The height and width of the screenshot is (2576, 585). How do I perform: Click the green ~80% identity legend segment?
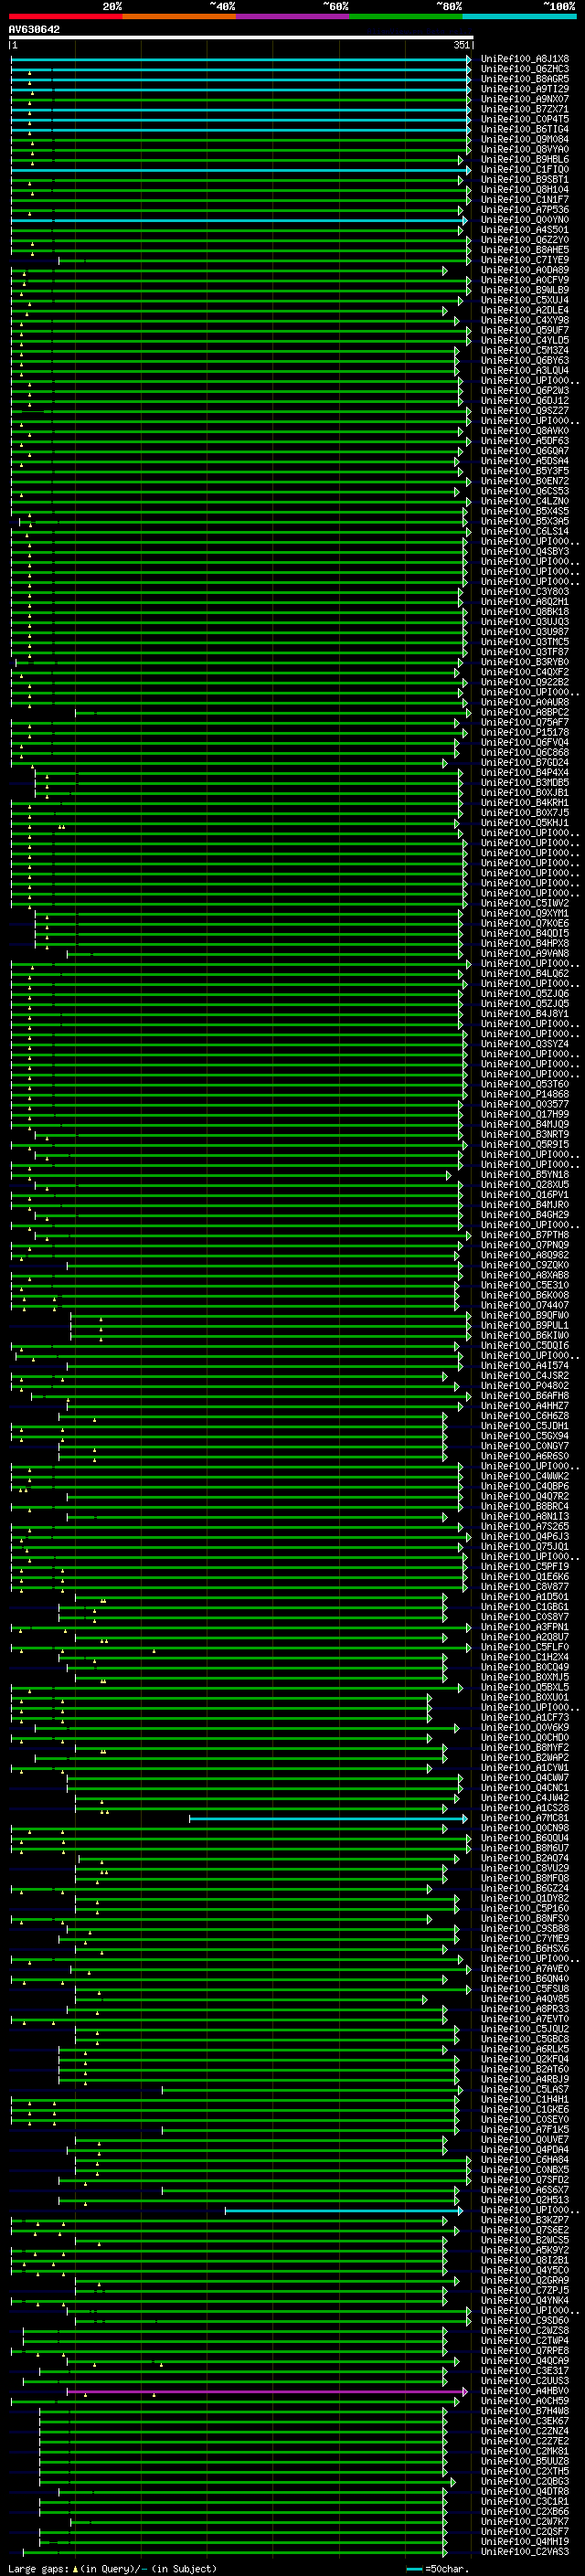pyautogui.click(x=406, y=16)
